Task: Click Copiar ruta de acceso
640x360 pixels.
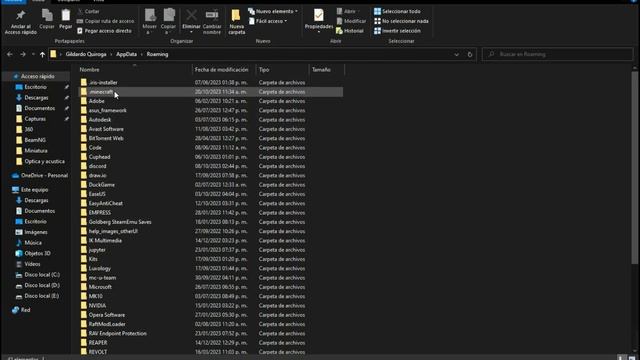Action: [x=106, y=21]
